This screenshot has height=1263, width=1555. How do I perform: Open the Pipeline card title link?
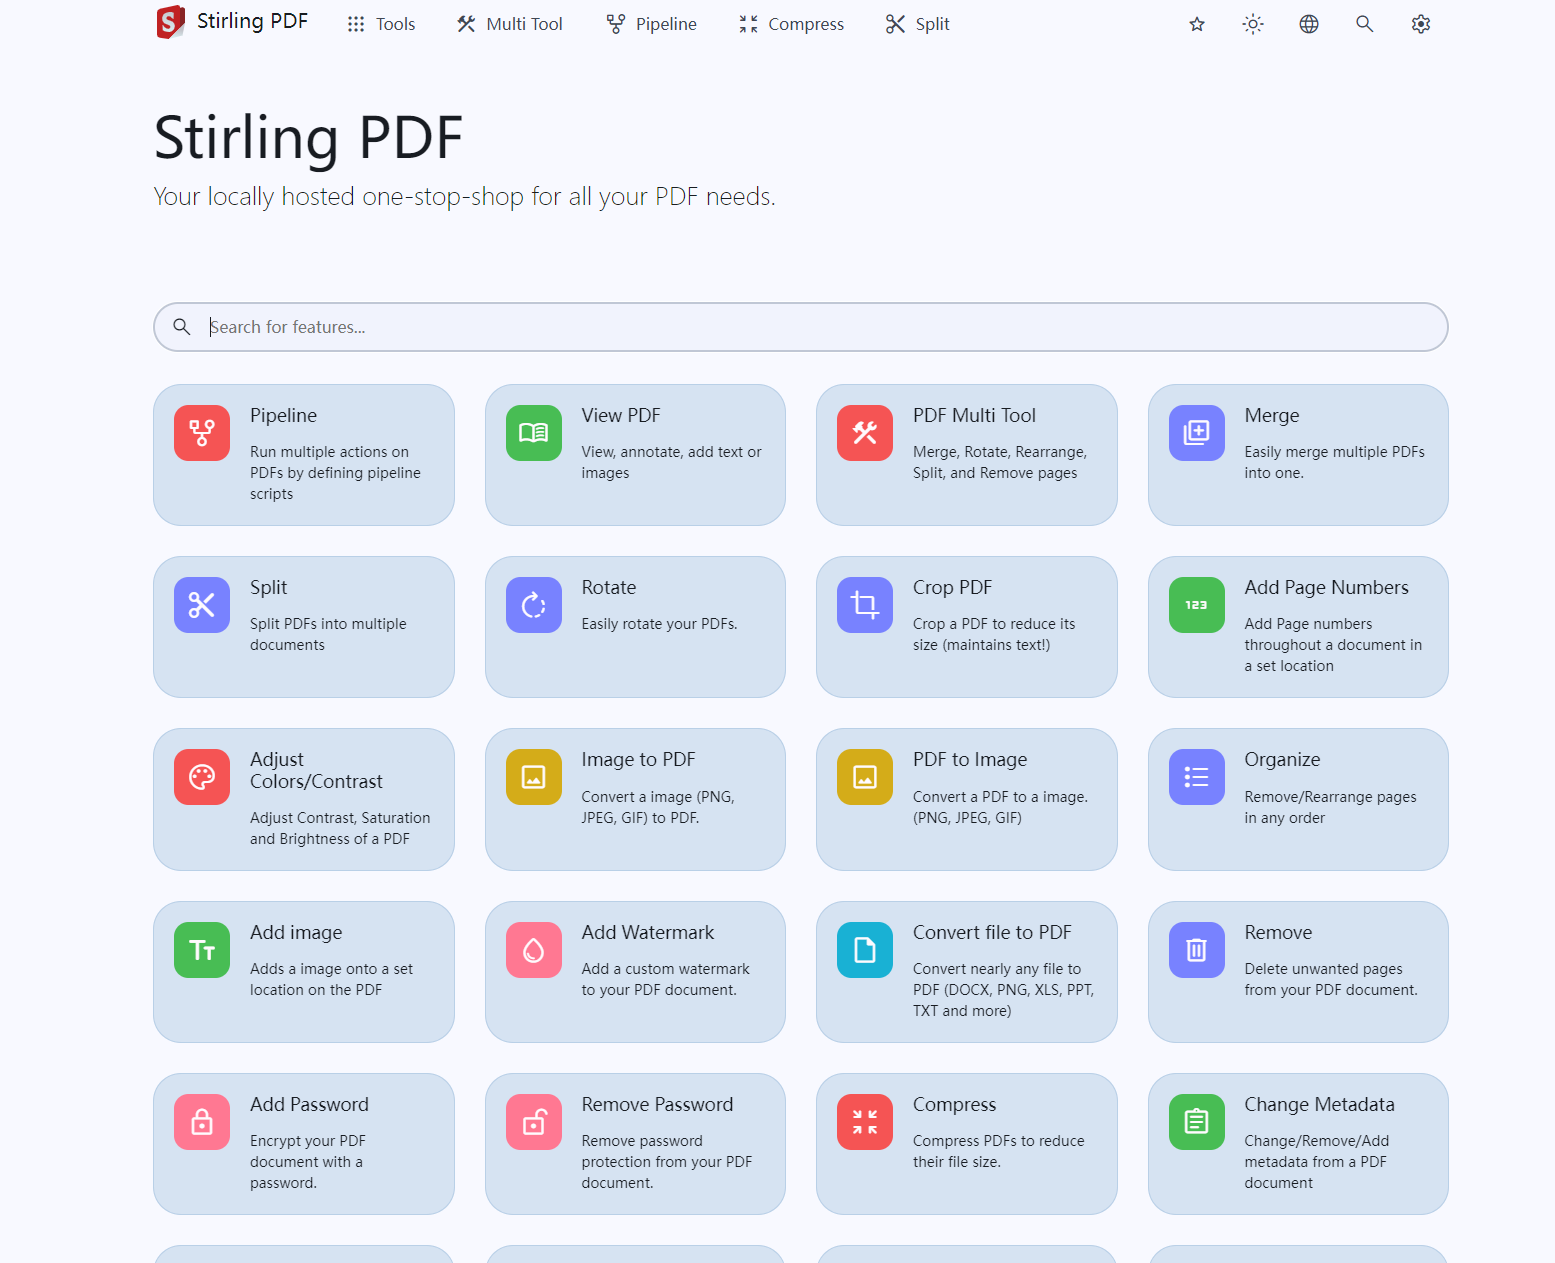[283, 415]
